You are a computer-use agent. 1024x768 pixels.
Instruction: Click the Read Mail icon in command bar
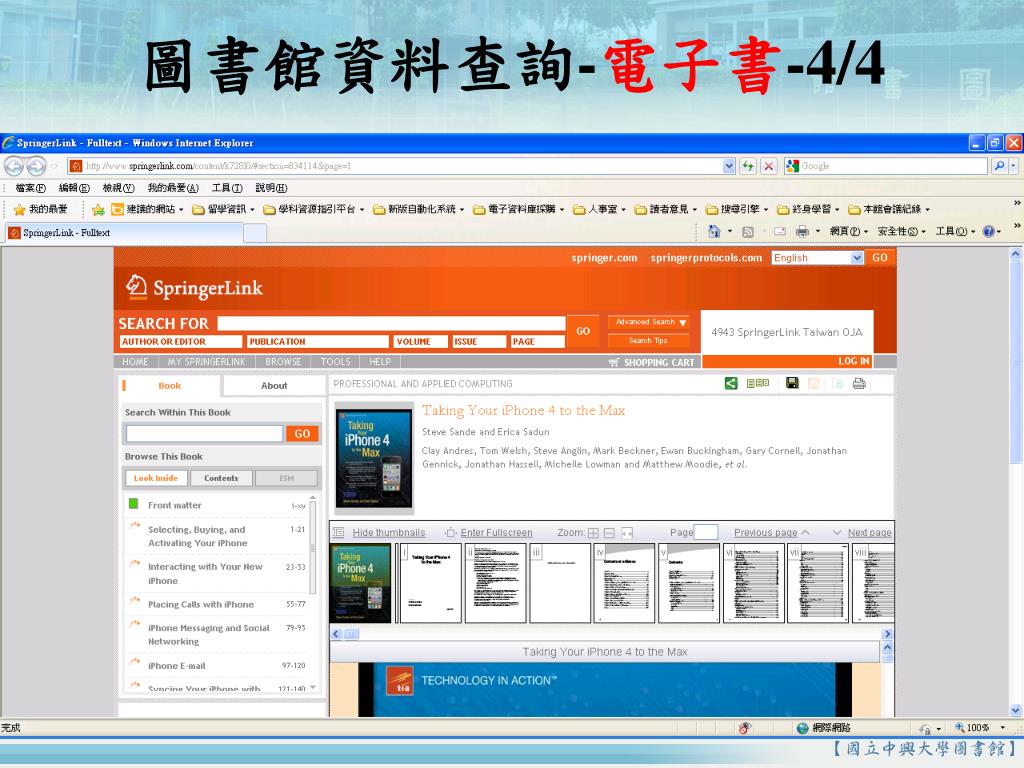pyautogui.click(x=780, y=231)
